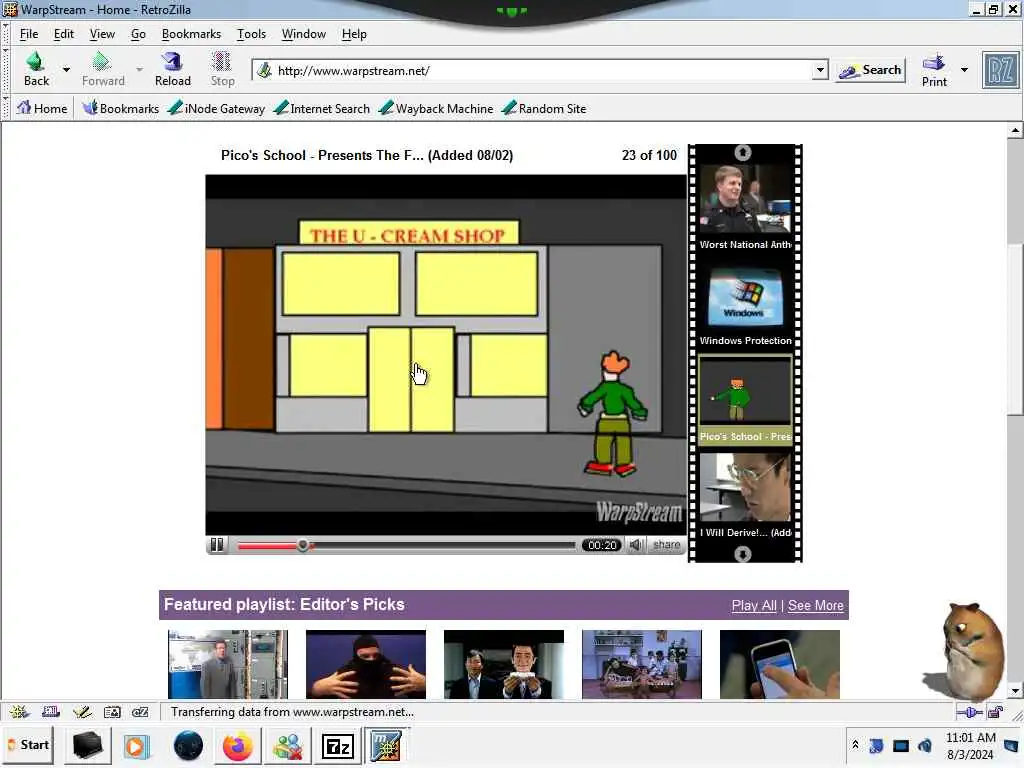Click the IRC chat status bar icon
Viewport: 1024px width, 768px height.
coord(140,712)
